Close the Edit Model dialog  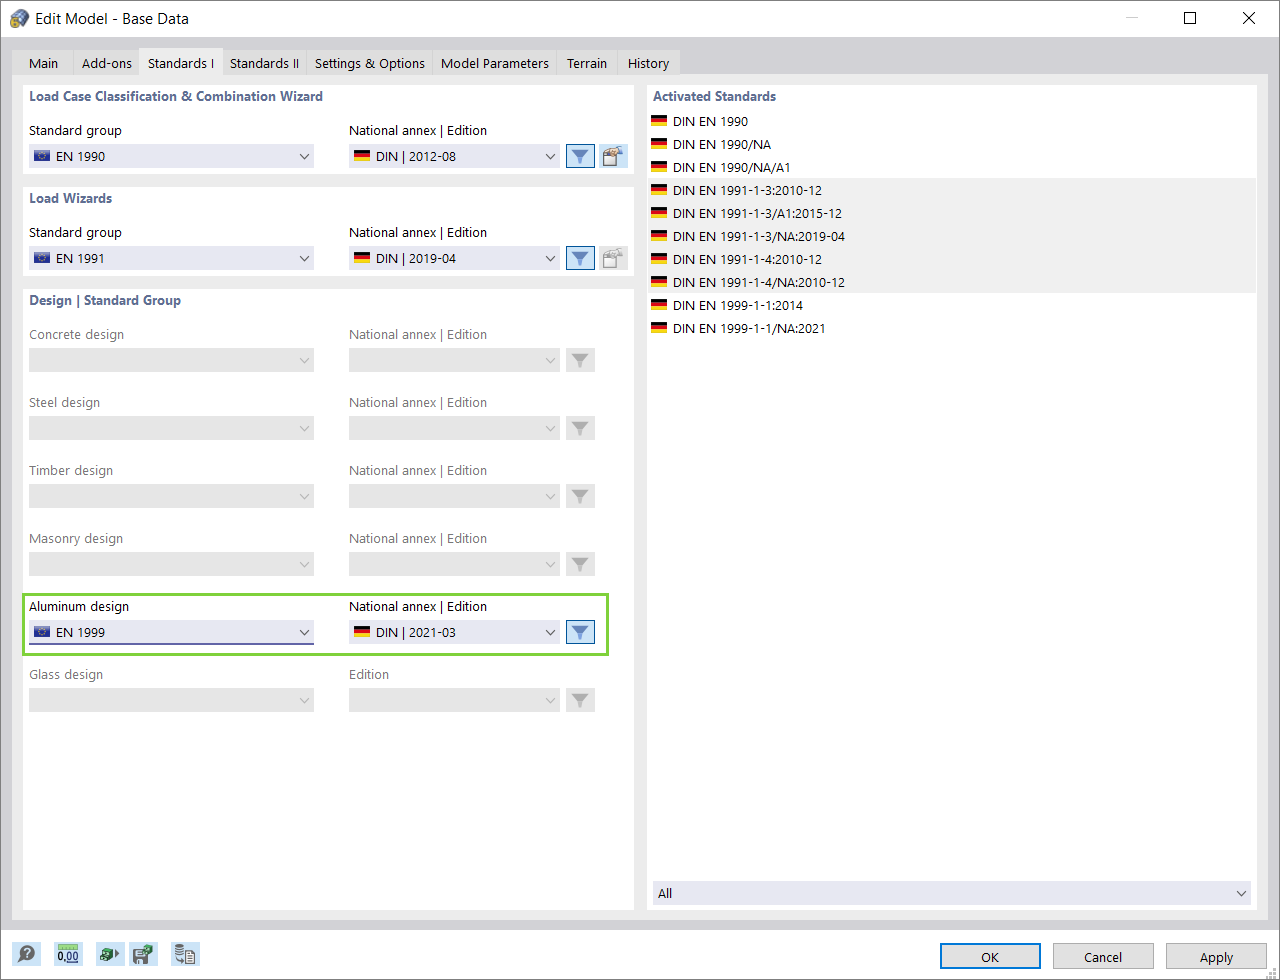pos(1249,18)
